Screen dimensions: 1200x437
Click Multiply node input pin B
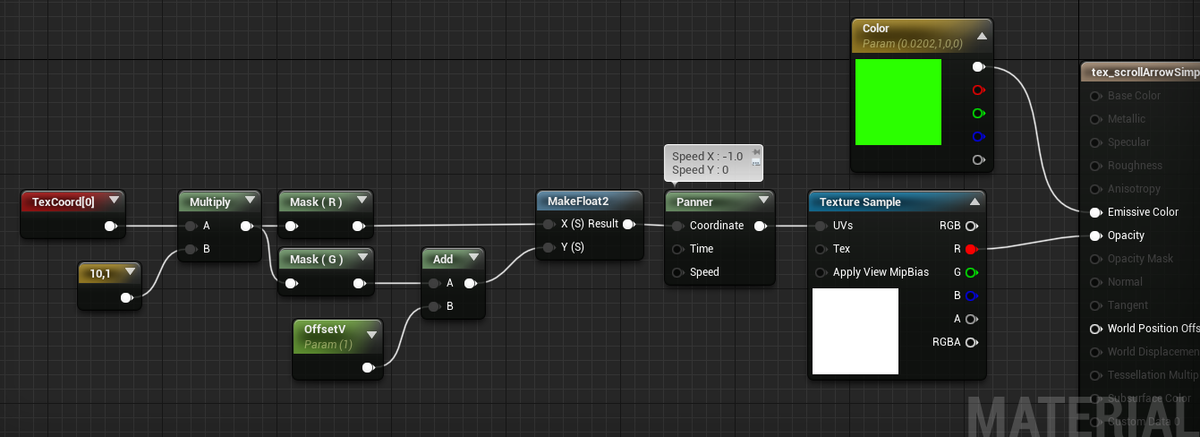[190, 249]
